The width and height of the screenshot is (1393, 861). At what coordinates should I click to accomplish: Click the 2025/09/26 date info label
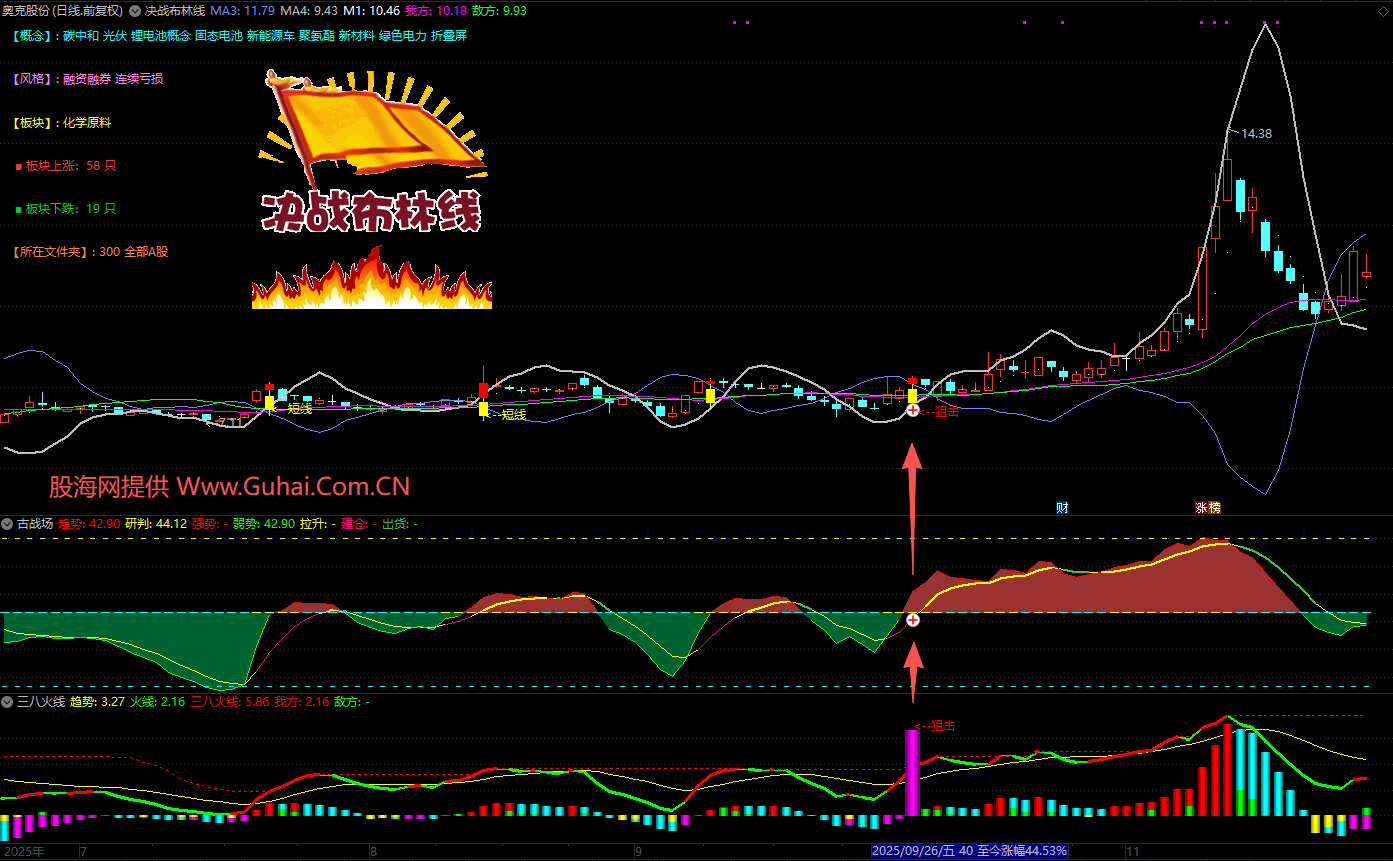point(969,851)
